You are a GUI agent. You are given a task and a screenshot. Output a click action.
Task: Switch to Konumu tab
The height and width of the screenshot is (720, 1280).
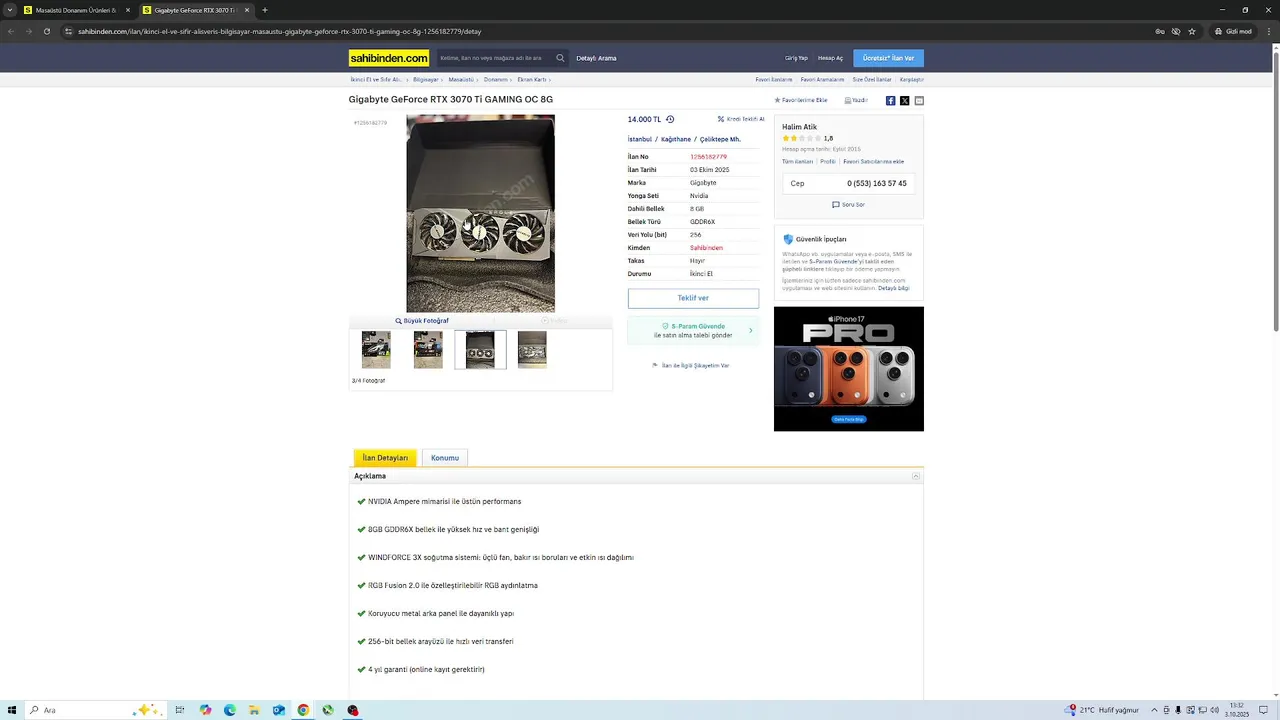(445, 458)
